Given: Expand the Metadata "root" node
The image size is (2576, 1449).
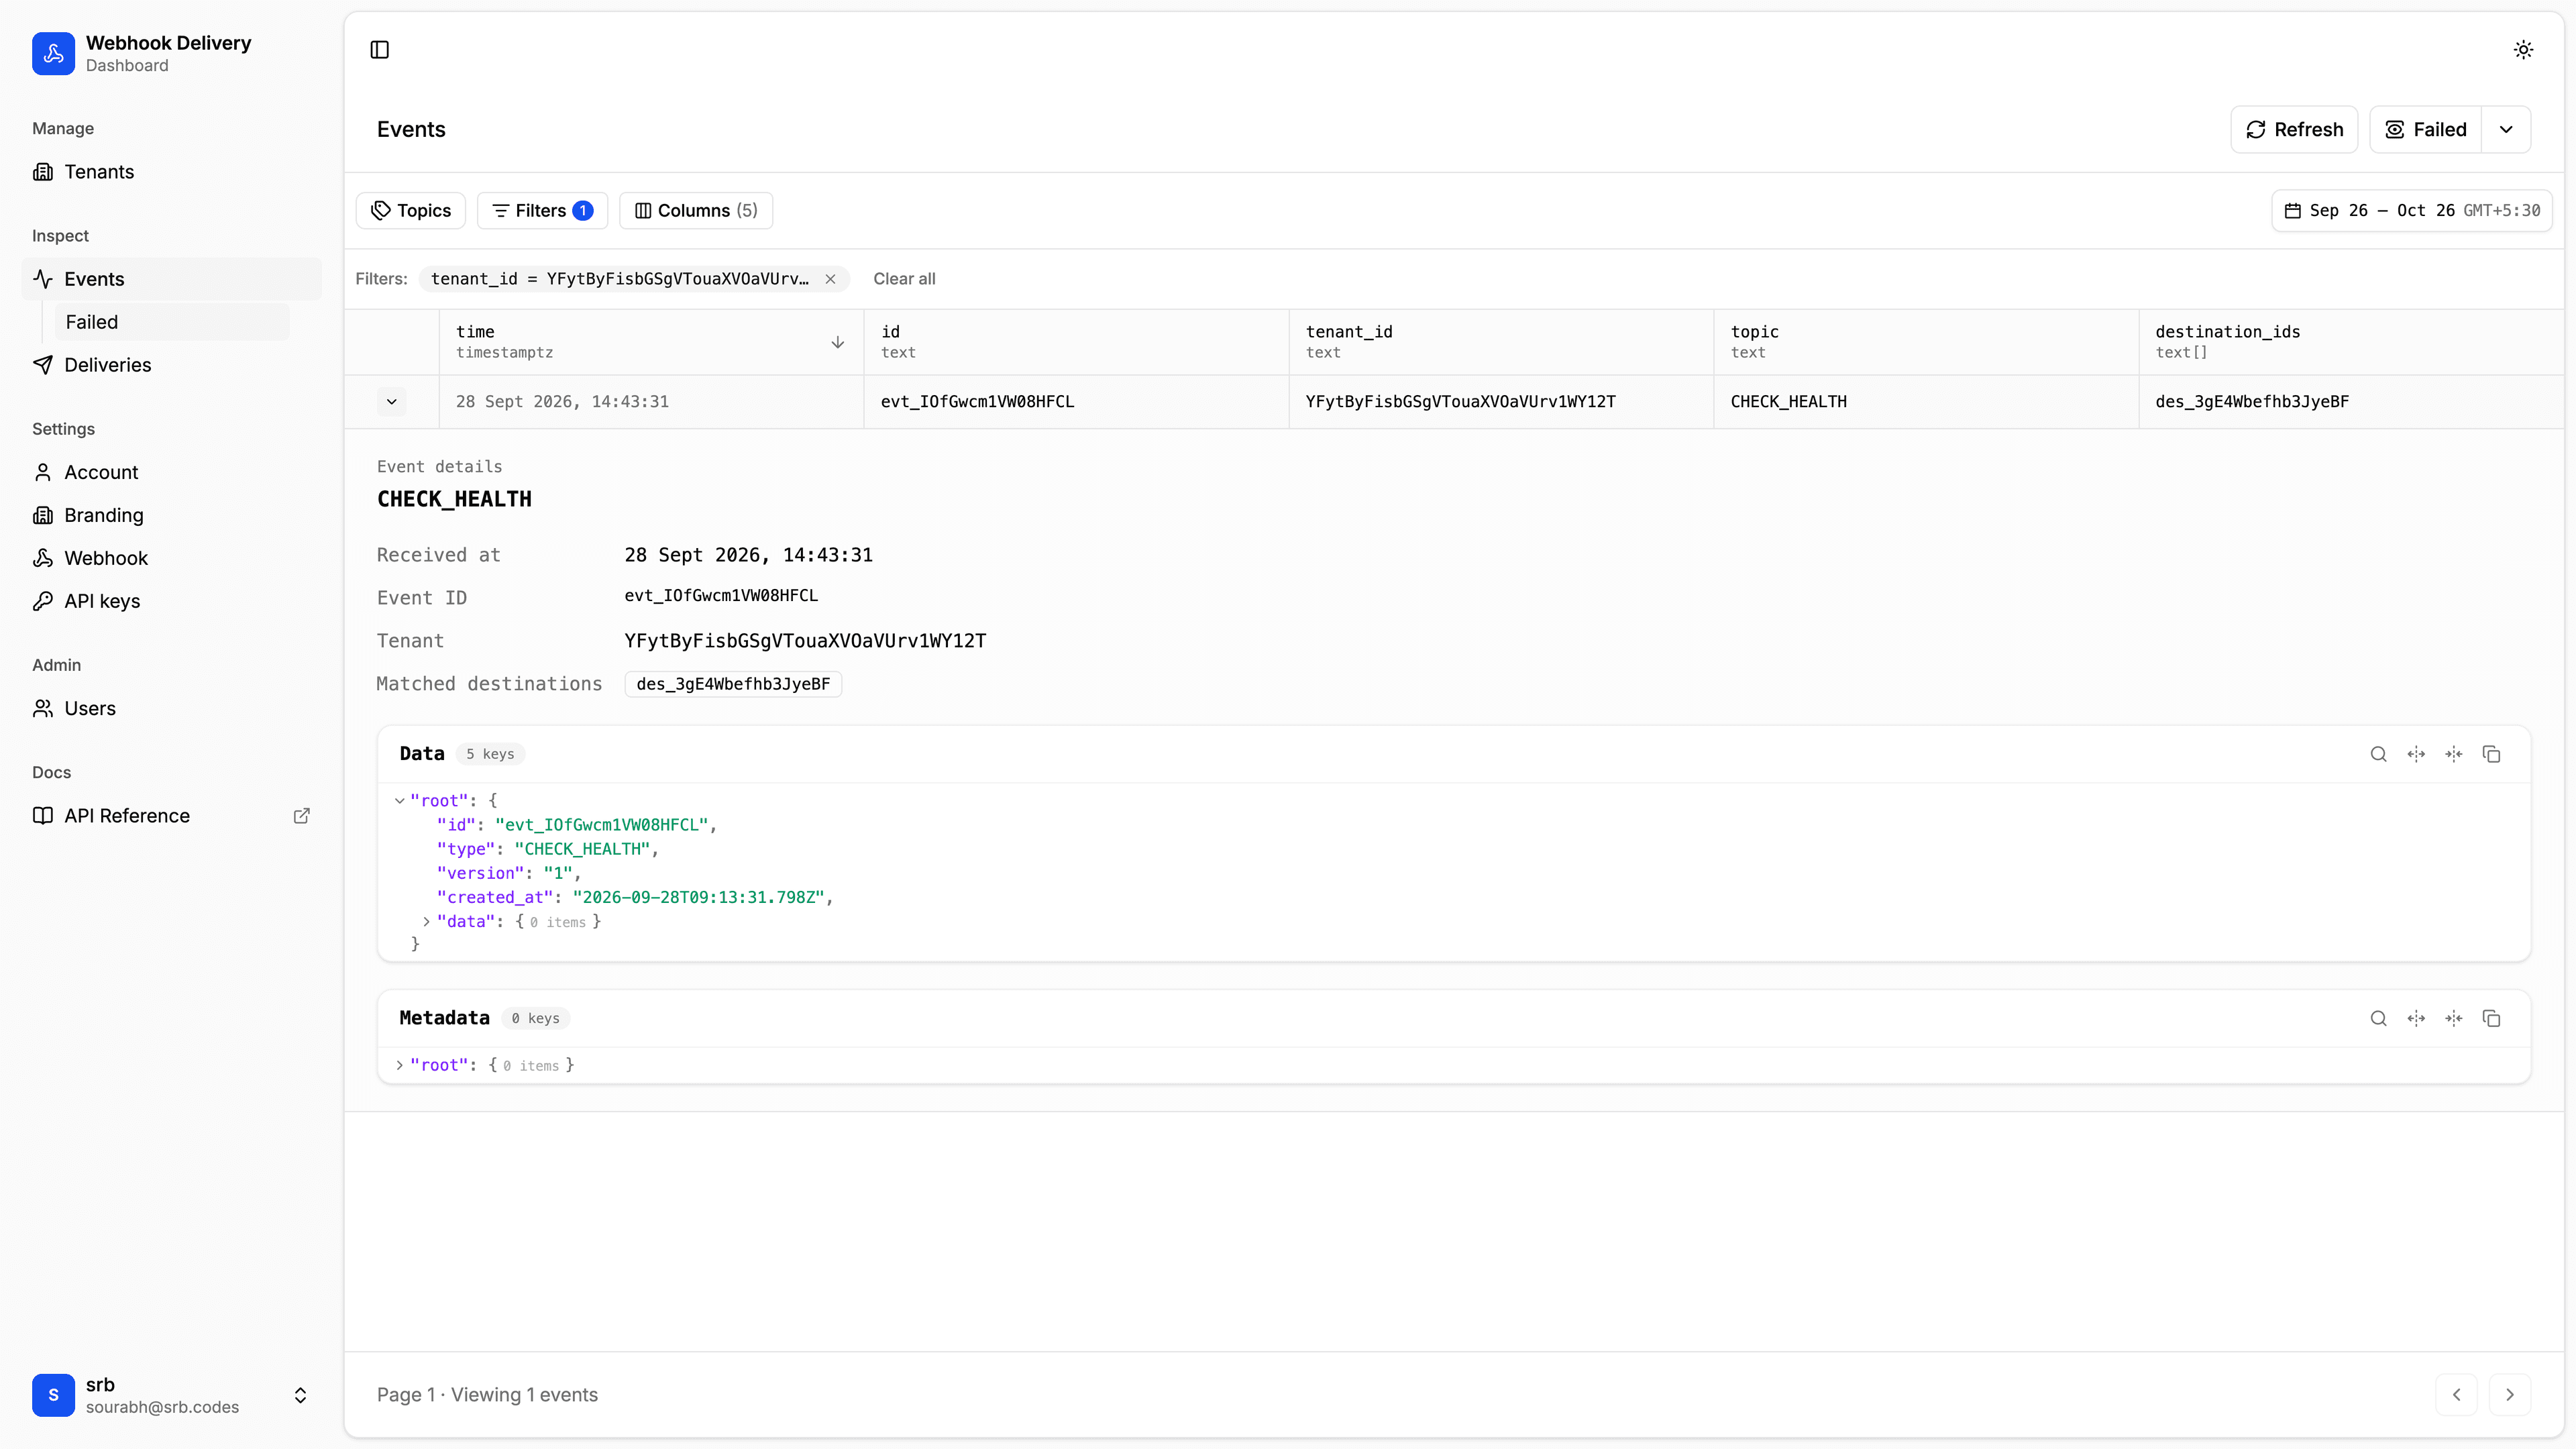Looking at the screenshot, I should click(x=400, y=1065).
